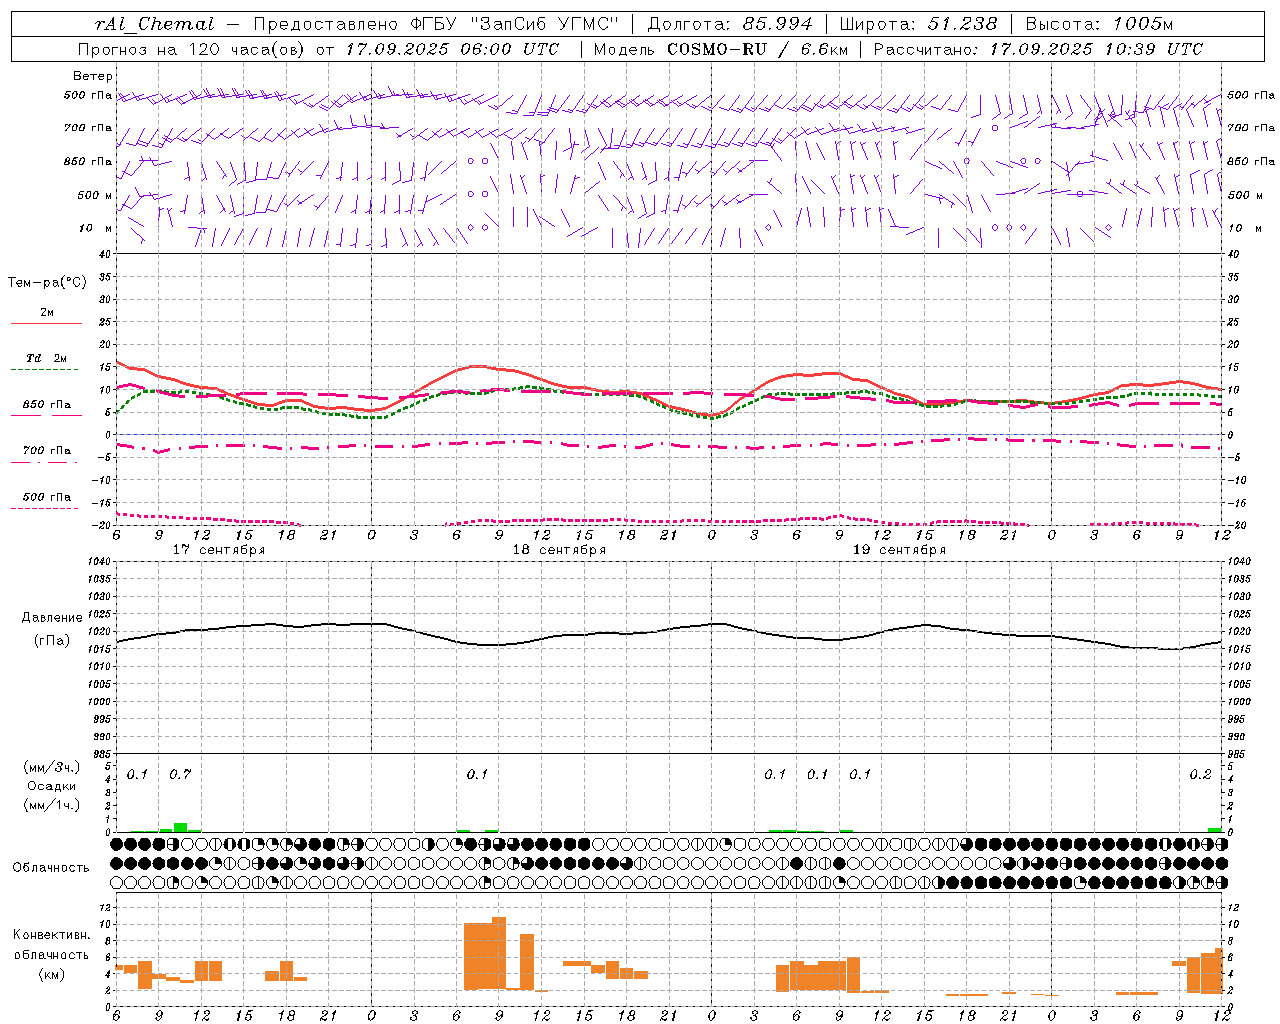Click the '17 сентября' date label
This screenshot has width=1280, height=1024.
(219, 550)
